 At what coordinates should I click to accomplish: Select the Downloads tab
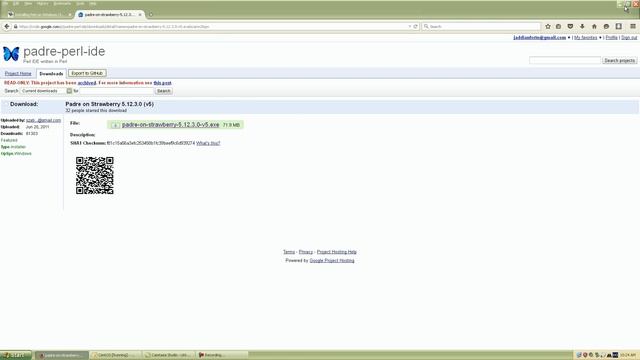(51, 73)
